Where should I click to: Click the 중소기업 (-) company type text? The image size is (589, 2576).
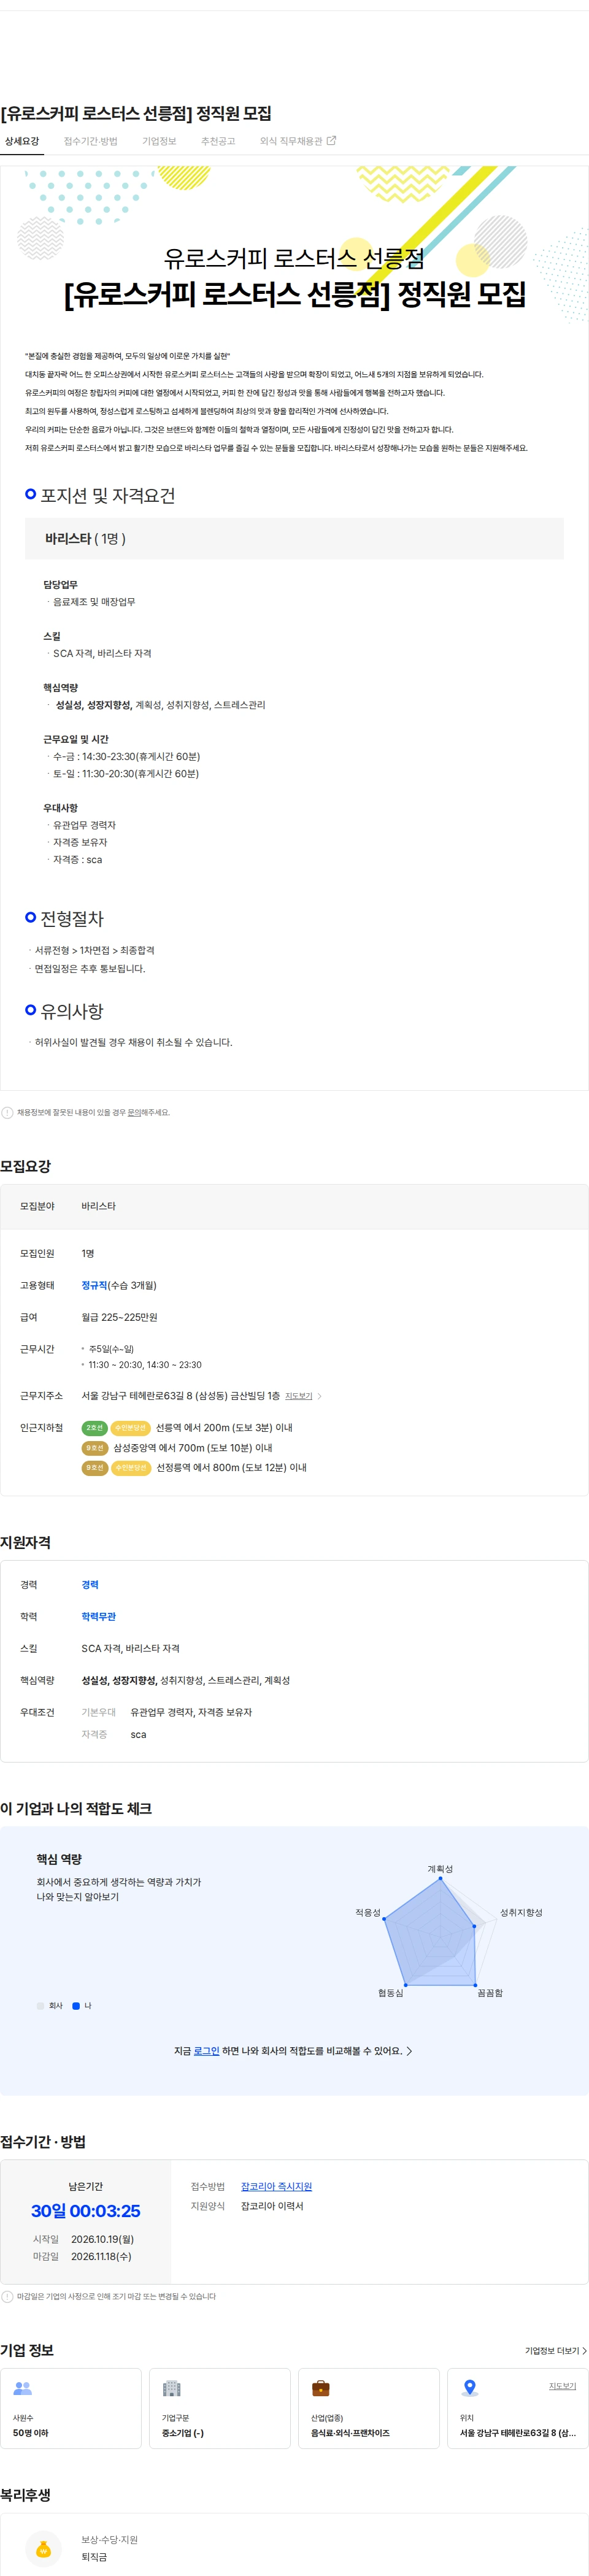[x=183, y=2432]
